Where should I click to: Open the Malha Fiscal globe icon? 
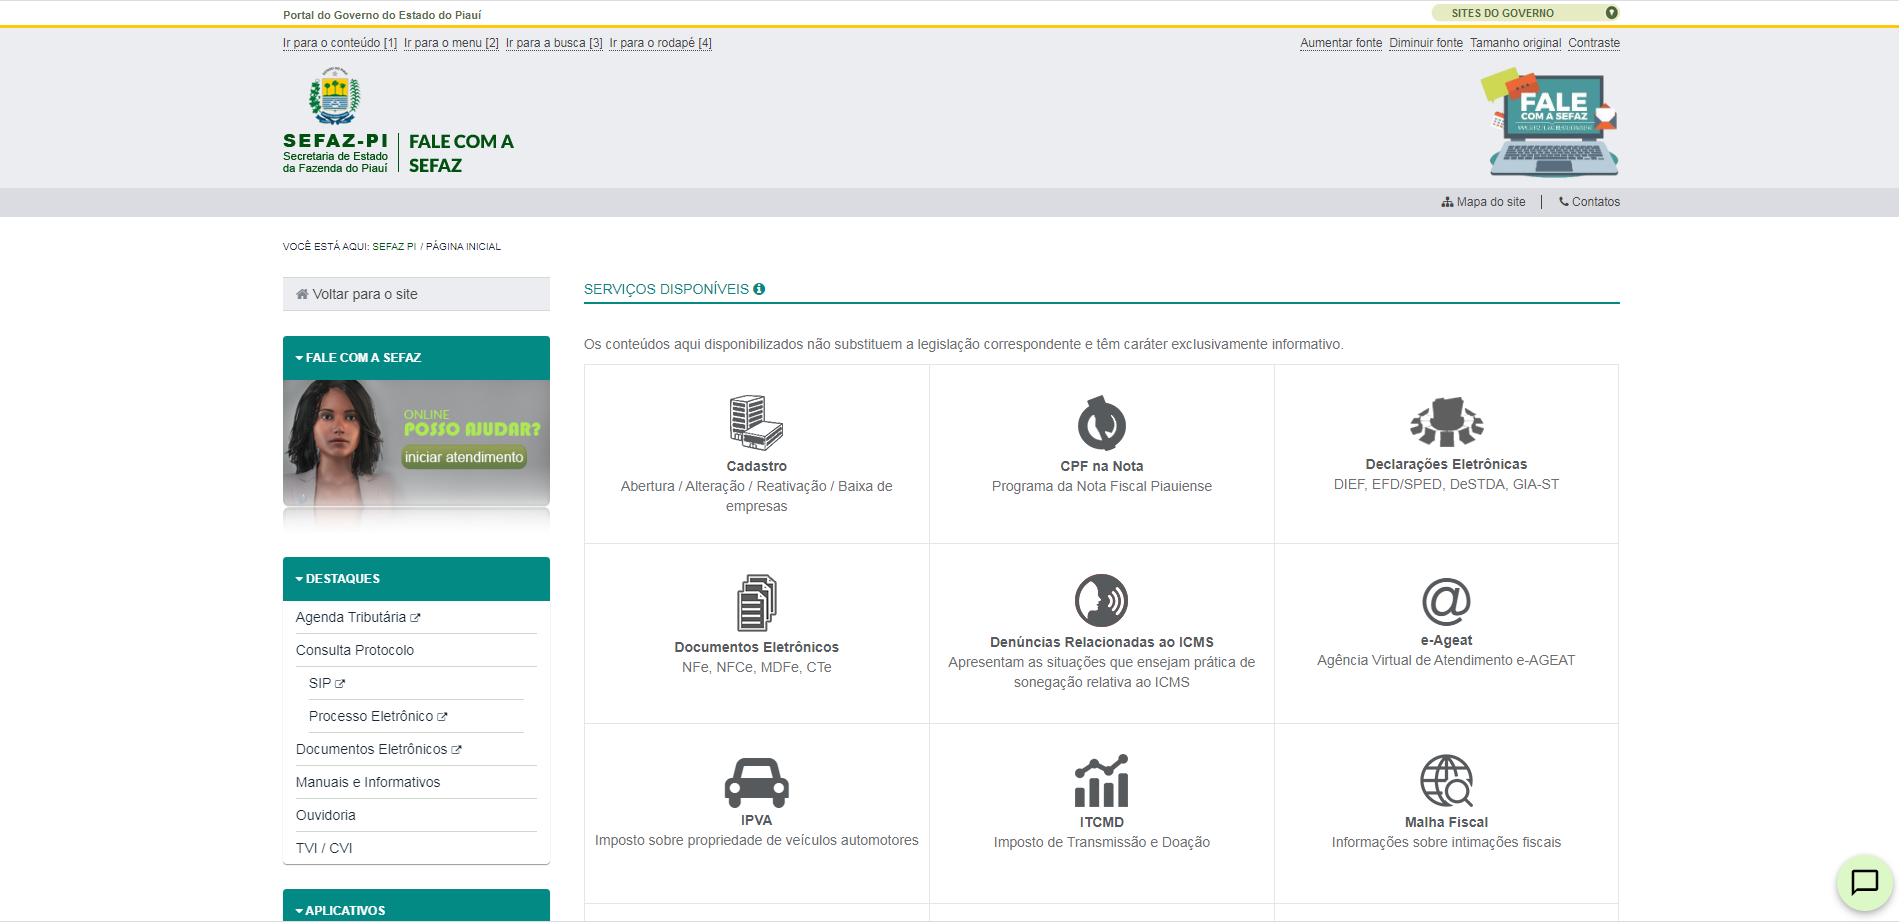coord(1446,781)
